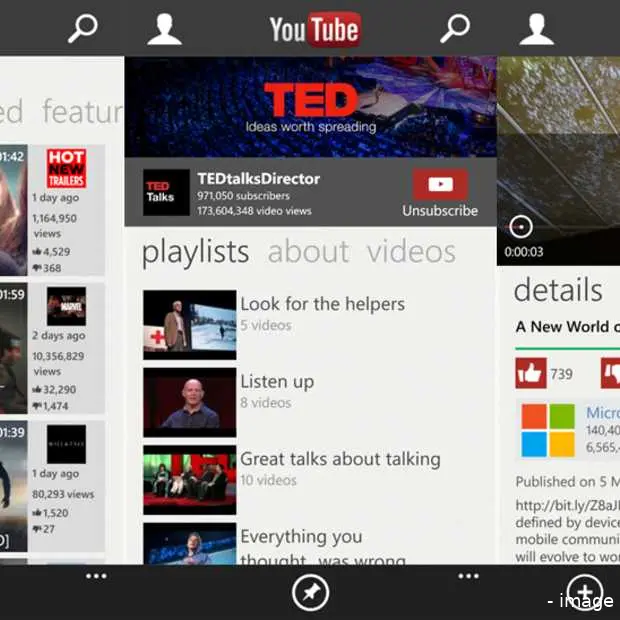Open the featured video thumbnail showing 01:39
This screenshot has width=620, height=620.
point(13,486)
